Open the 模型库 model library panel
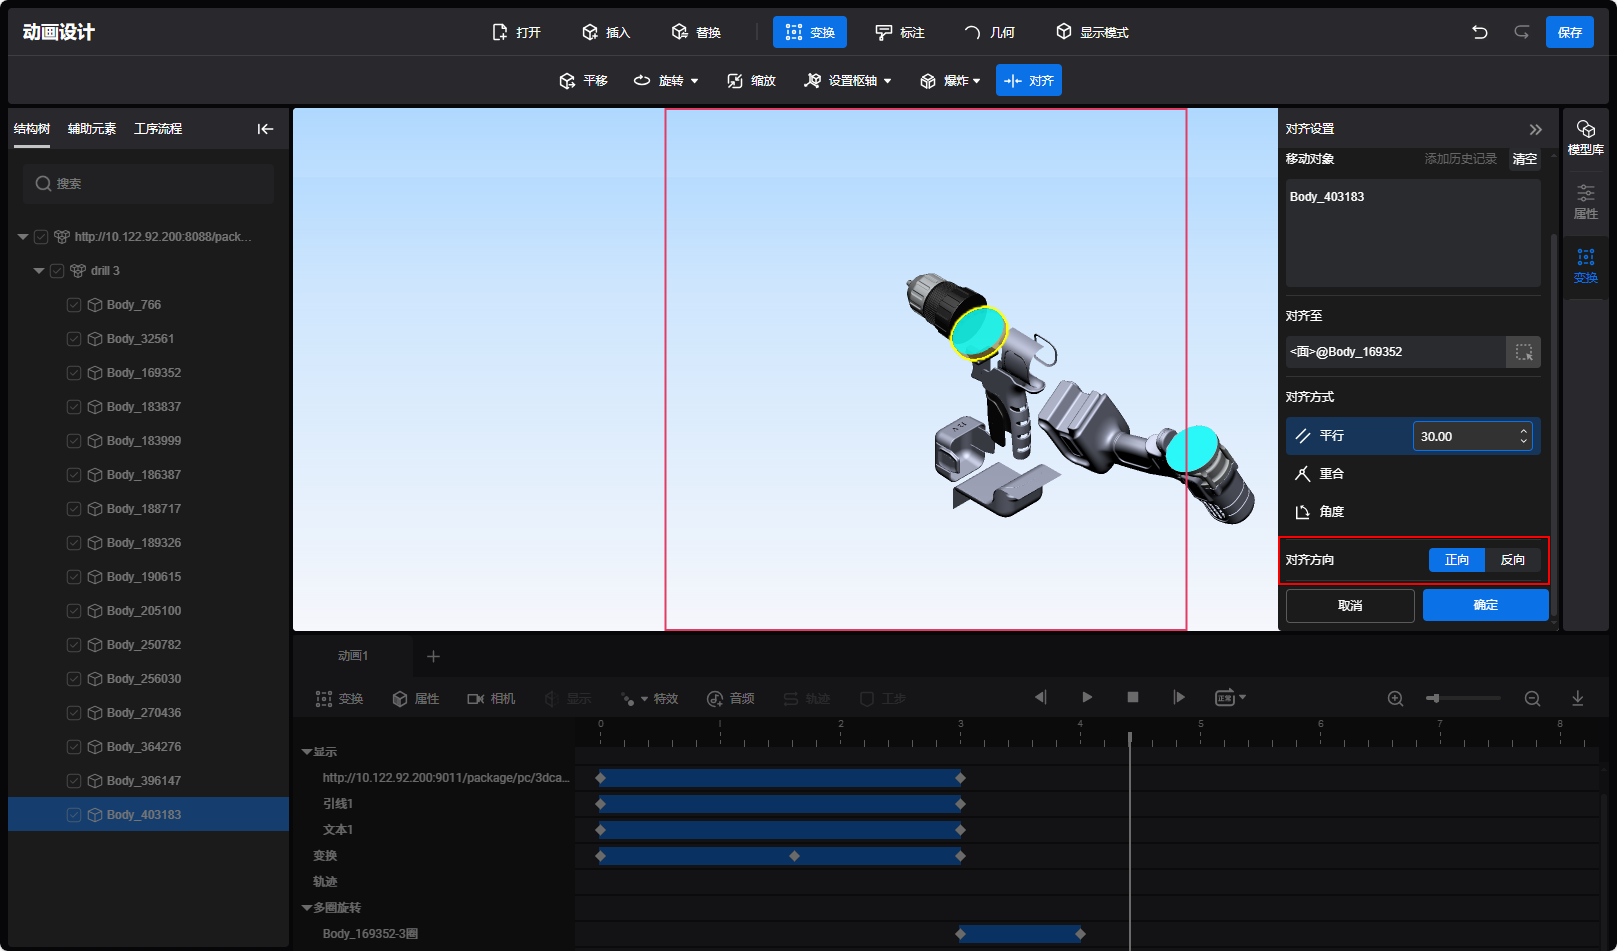Image resolution: width=1617 pixels, height=951 pixels. 1585,137
